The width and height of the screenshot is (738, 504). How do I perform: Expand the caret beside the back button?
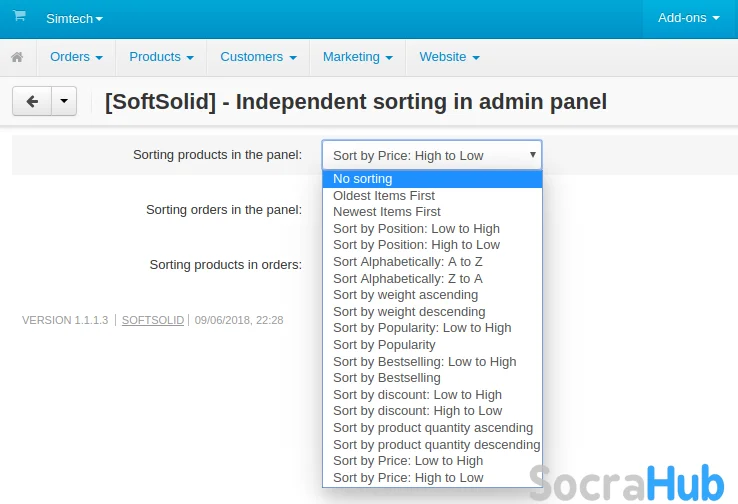click(x=63, y=101)
